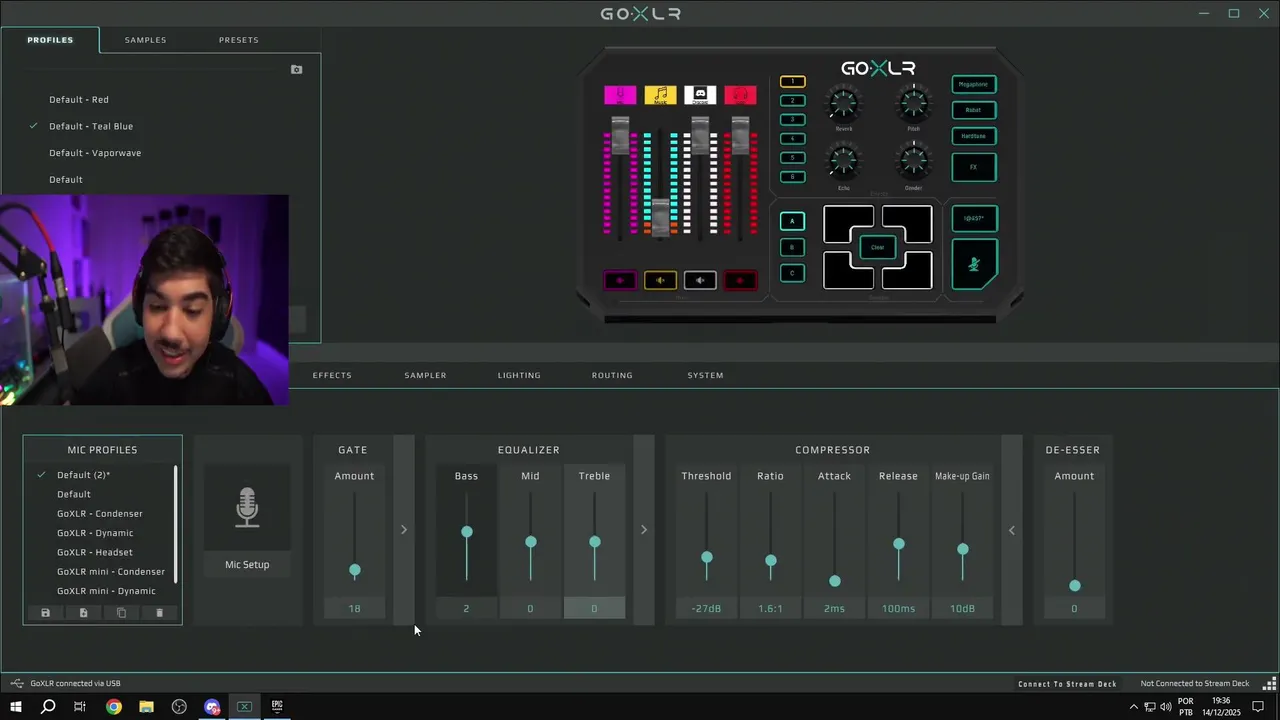Switch to the Samples tab
The height and width of the screenshot is (720, 1280).
145,40
